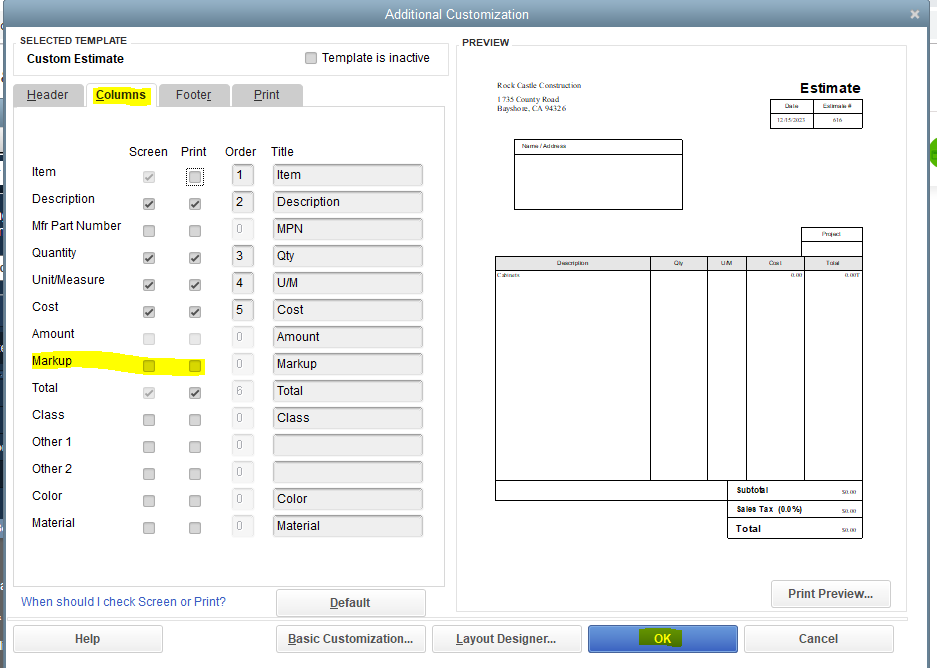Check Screen box for Color
Screen dimensions: 937x668
(x=149, y=501)
